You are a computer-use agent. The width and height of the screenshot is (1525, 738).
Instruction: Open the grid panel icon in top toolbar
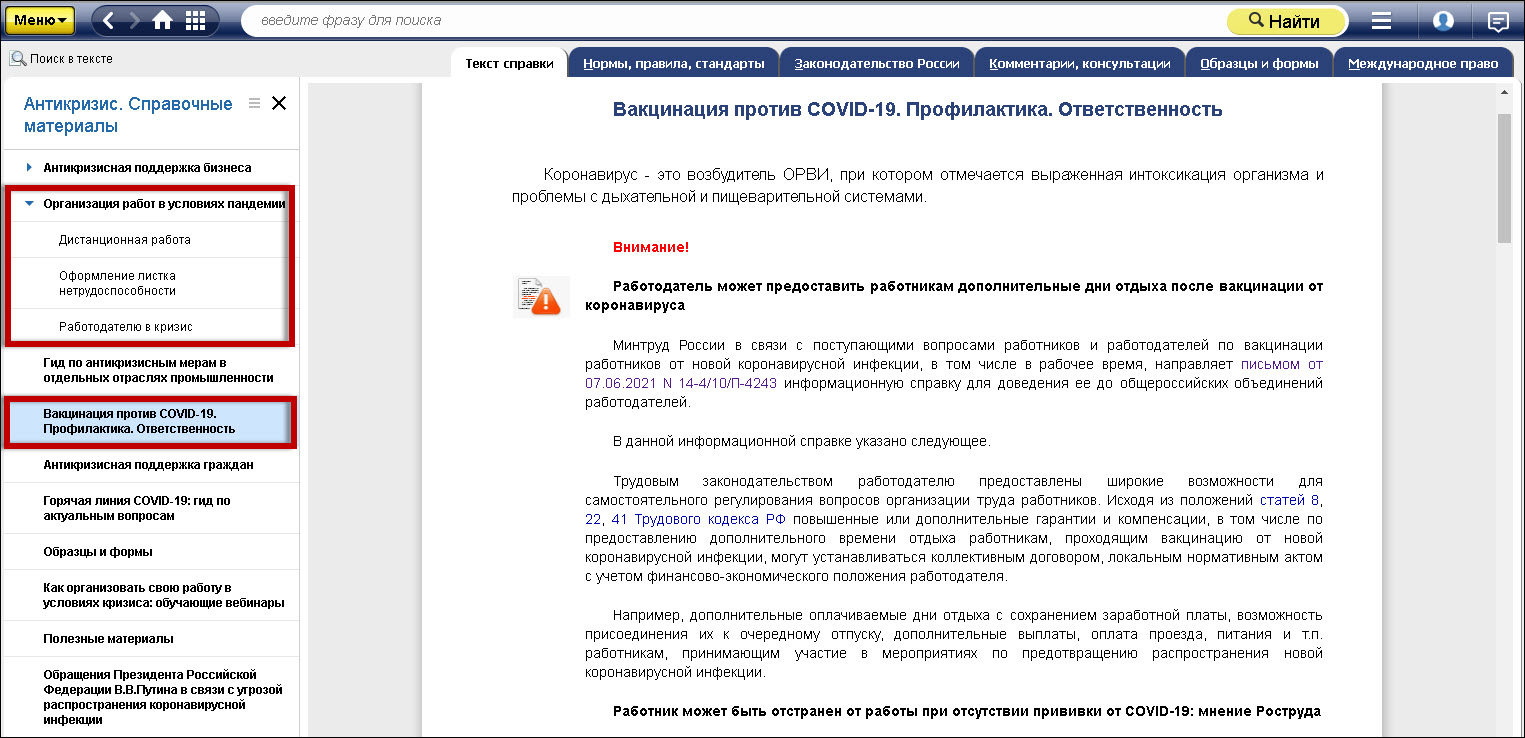click(195, 20)
